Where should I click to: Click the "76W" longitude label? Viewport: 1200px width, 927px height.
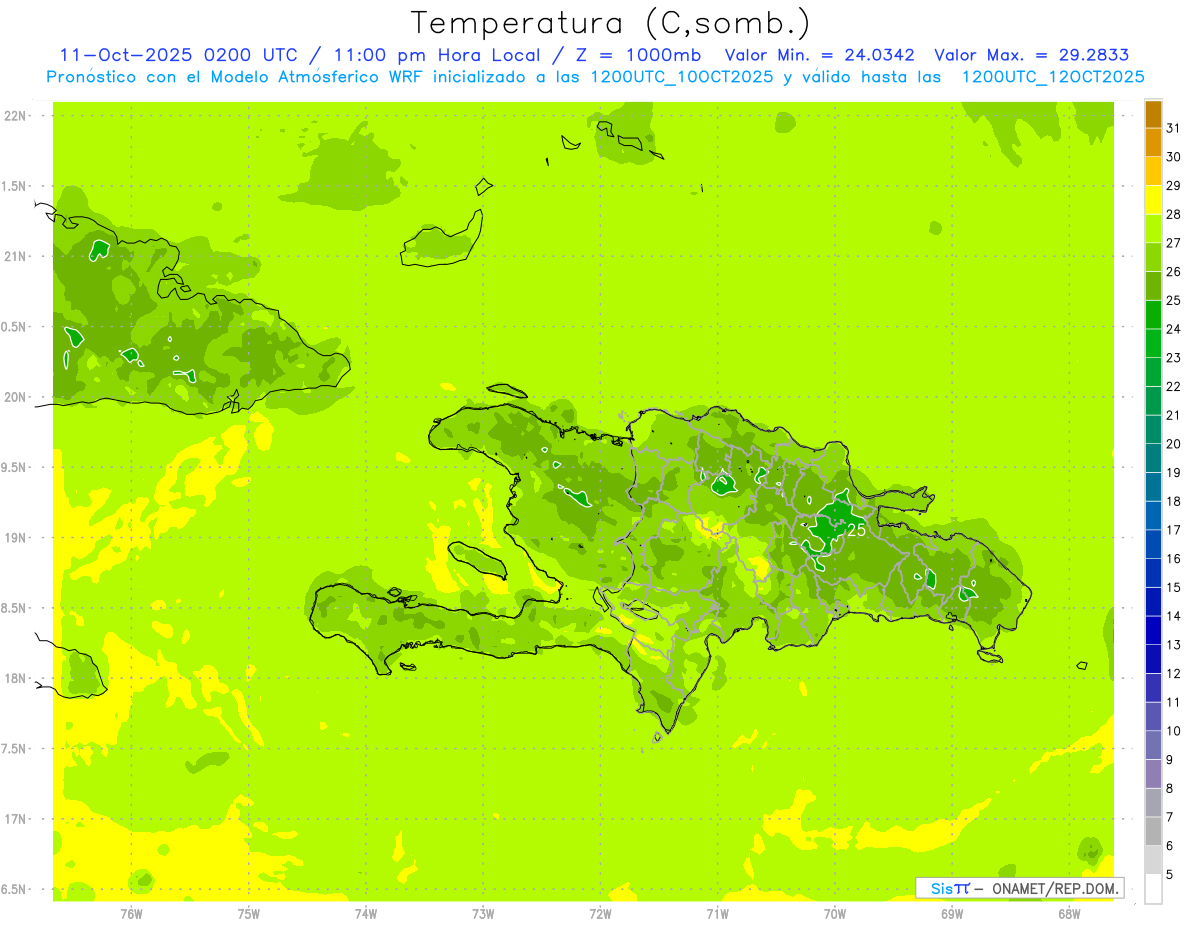coord(131,914)
